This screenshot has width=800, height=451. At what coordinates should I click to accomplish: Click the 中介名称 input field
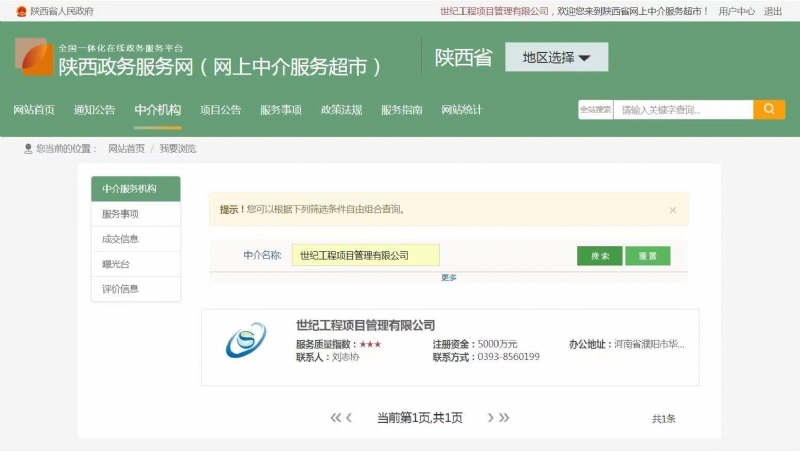(x=365, y=255)
